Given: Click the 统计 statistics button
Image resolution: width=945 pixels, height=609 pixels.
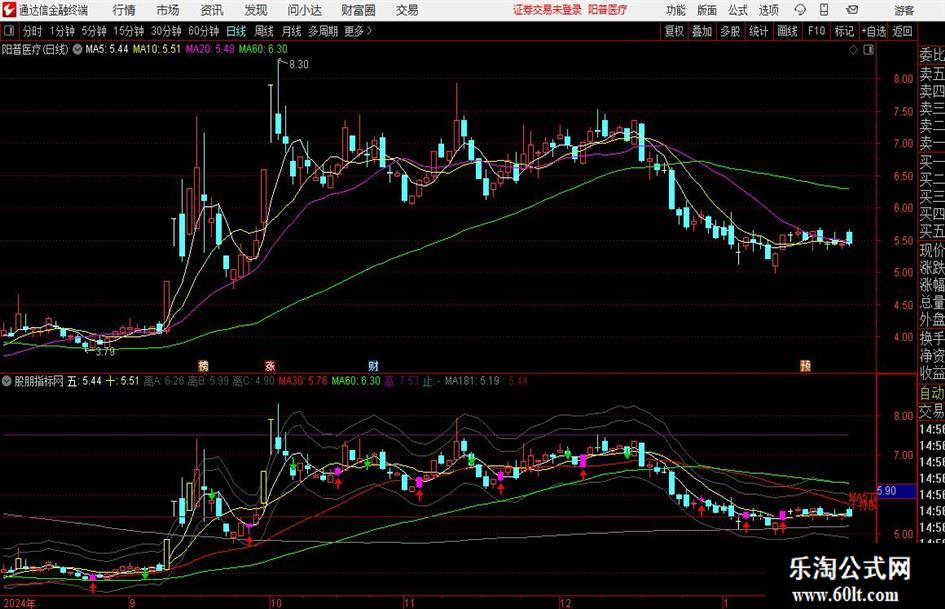Looking at the screenshot, I should 758,31.
